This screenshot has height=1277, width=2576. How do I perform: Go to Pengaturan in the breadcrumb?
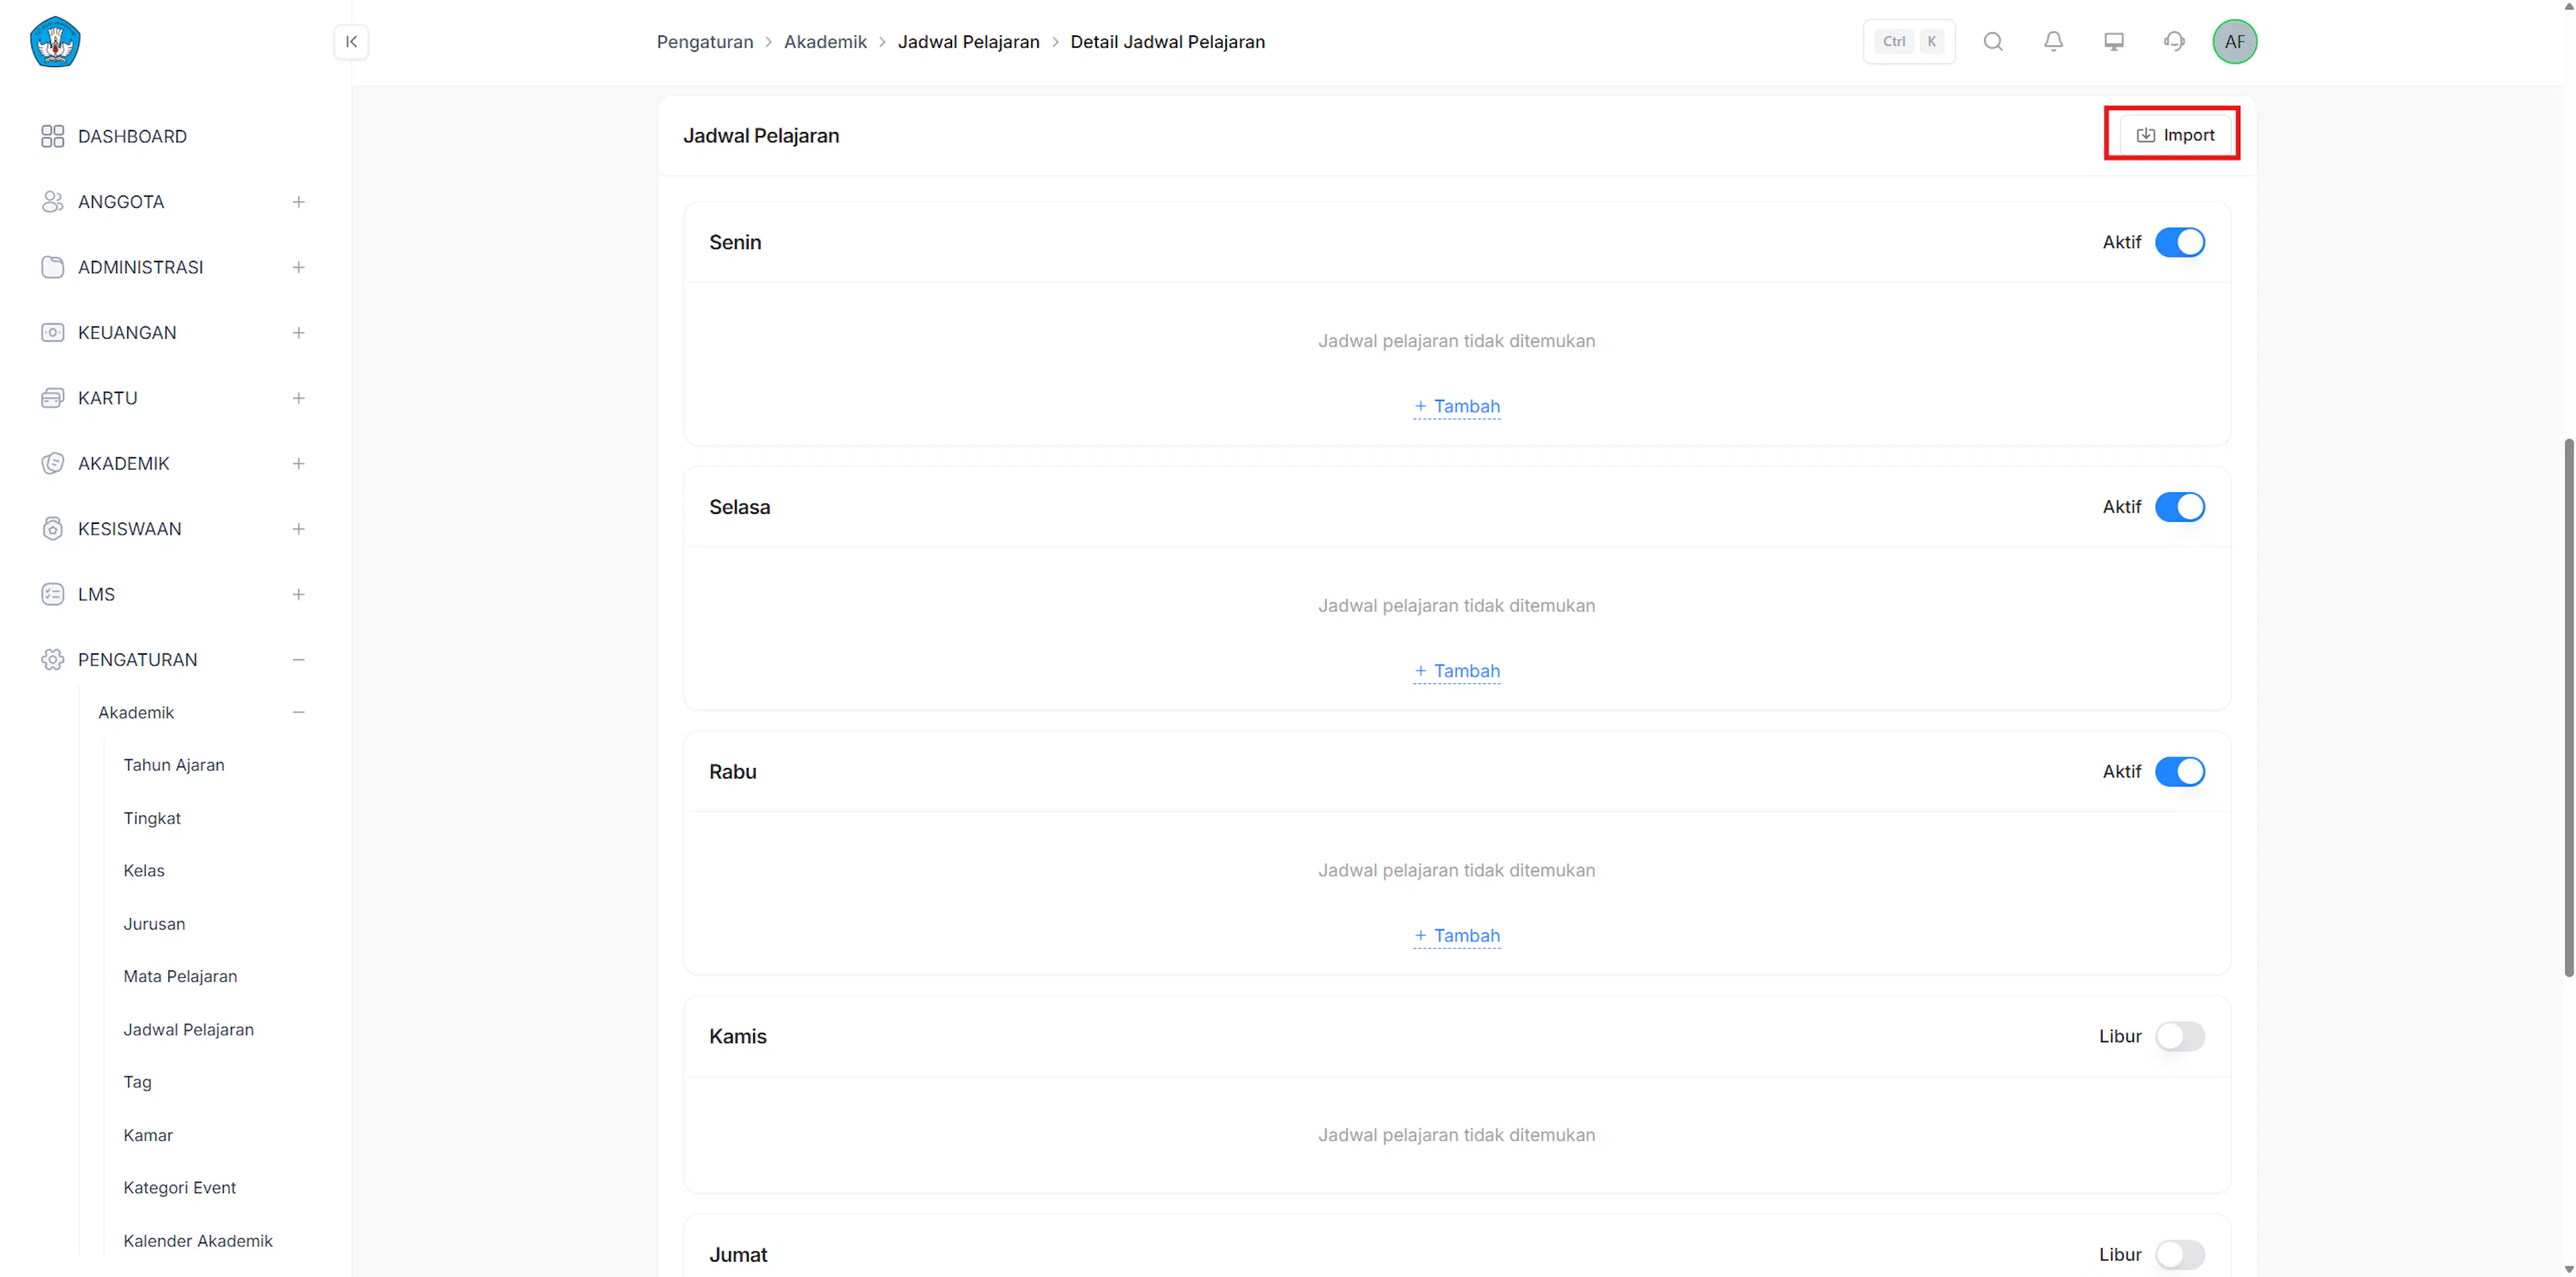click(704, 42)
